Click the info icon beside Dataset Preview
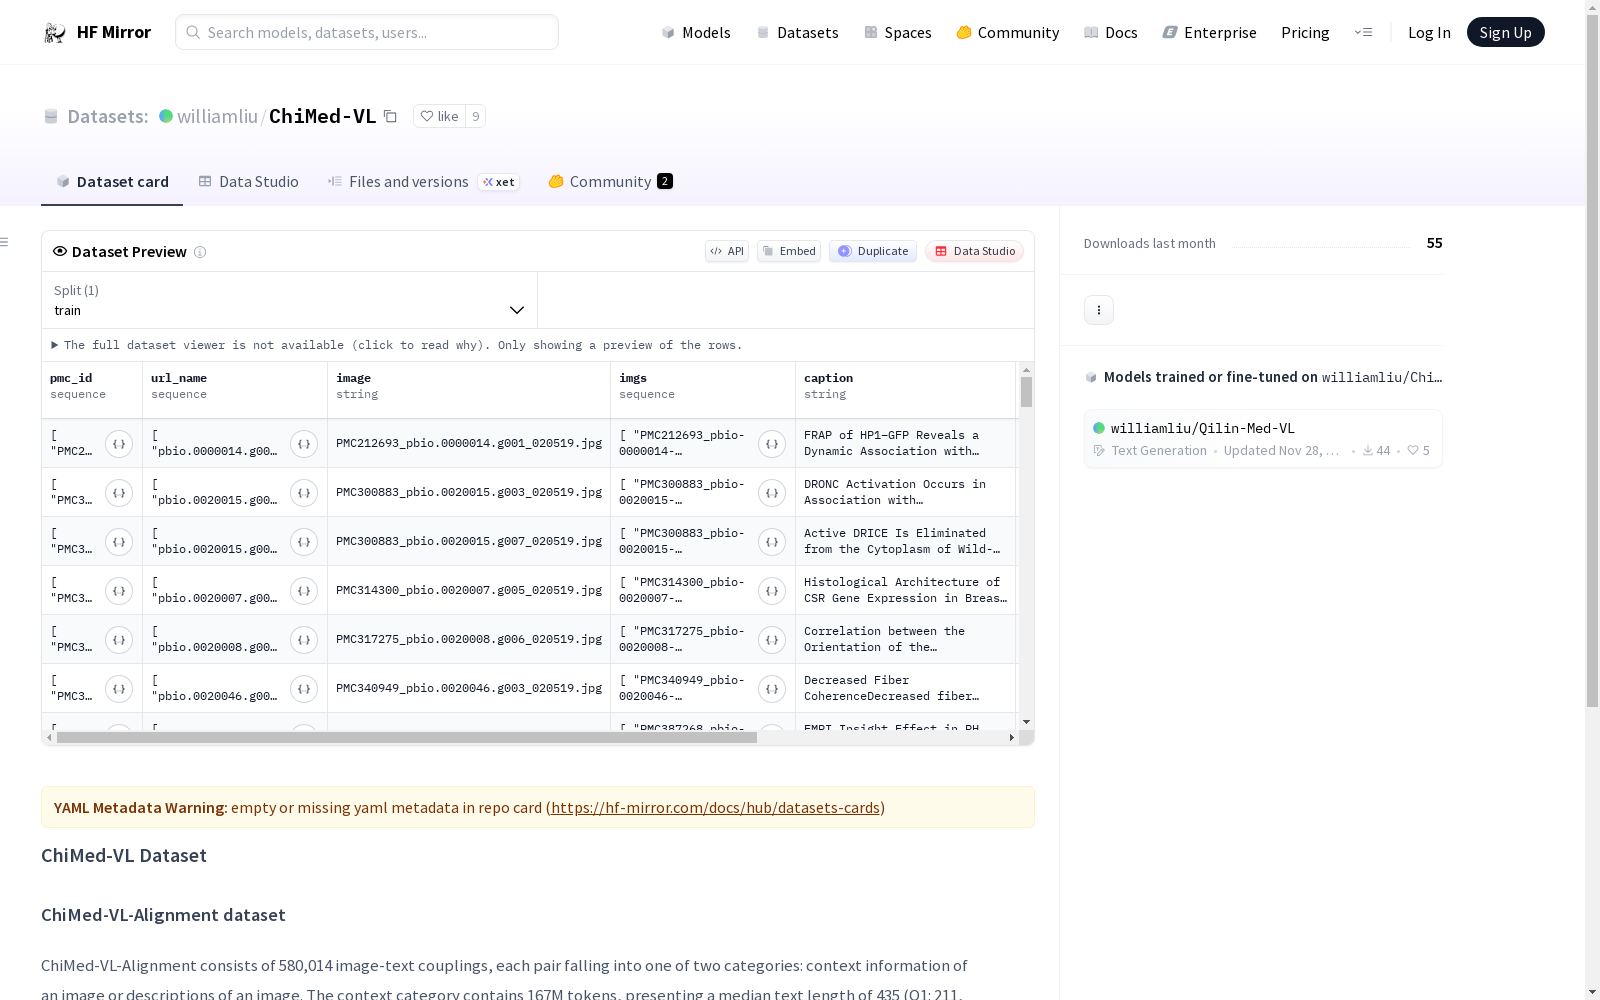Image resolution: width=1600 pixels, height=1000 pixels. coord(200,252)
